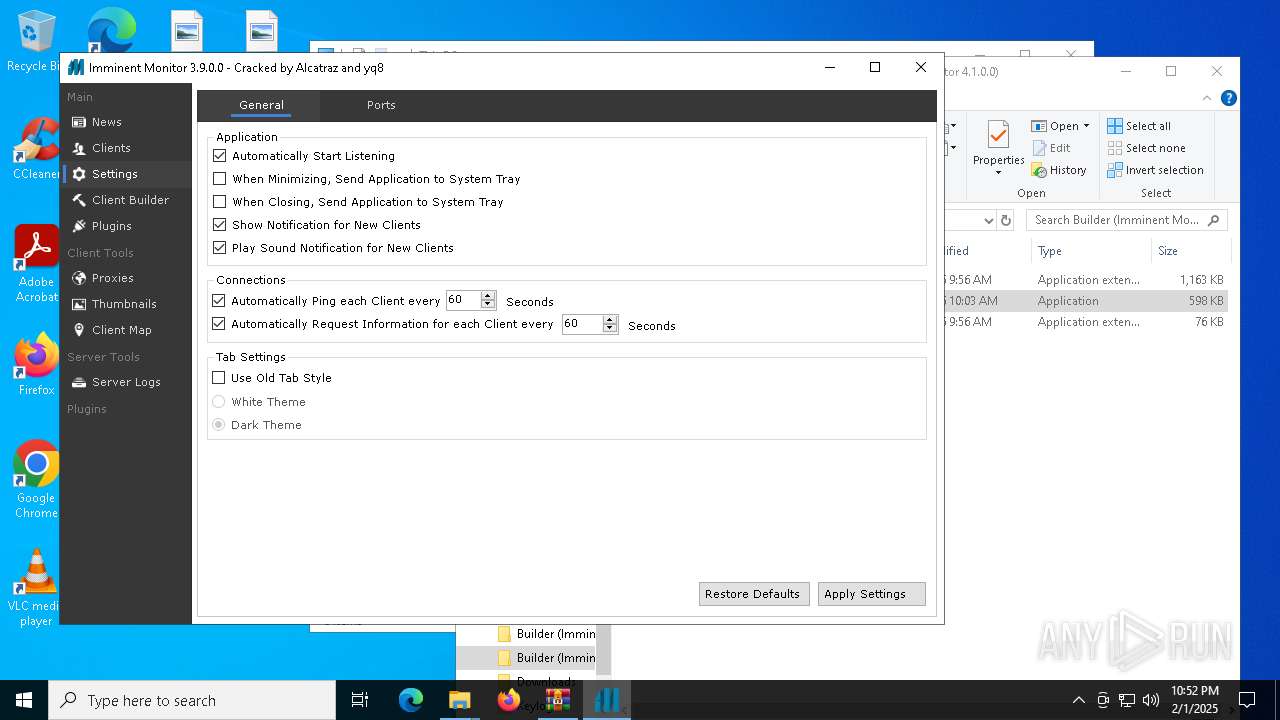
Task: Decrease request information interval down arrow
Action: [610, 329]
